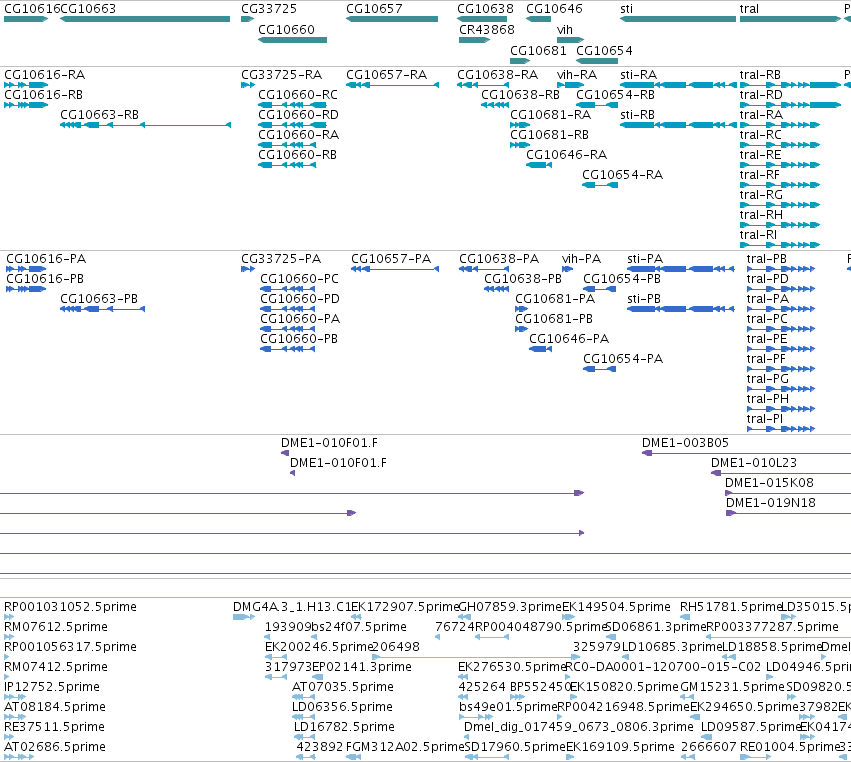The height and width of the screenshot is (762, 851).
Task: Click the CG10660 gene feature
Action: tap(292, 40)
